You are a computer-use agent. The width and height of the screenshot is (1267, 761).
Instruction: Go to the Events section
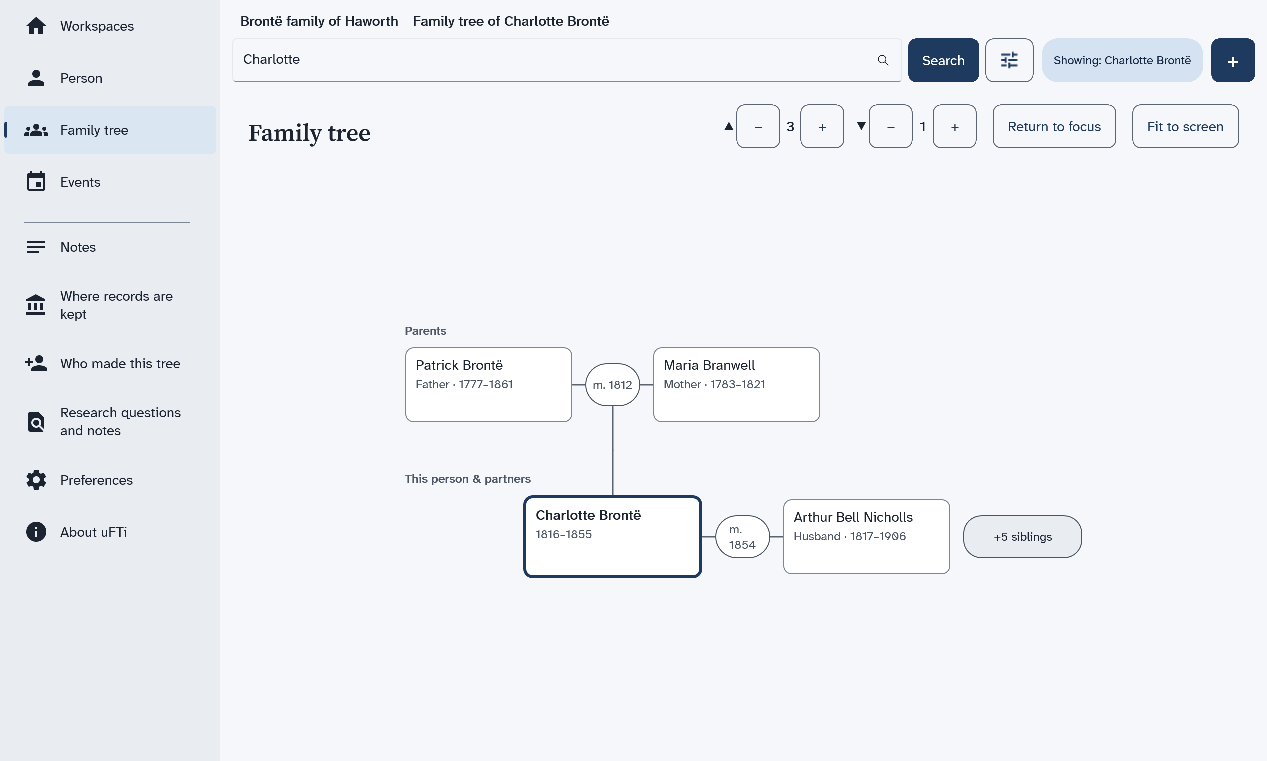(110, 182)
